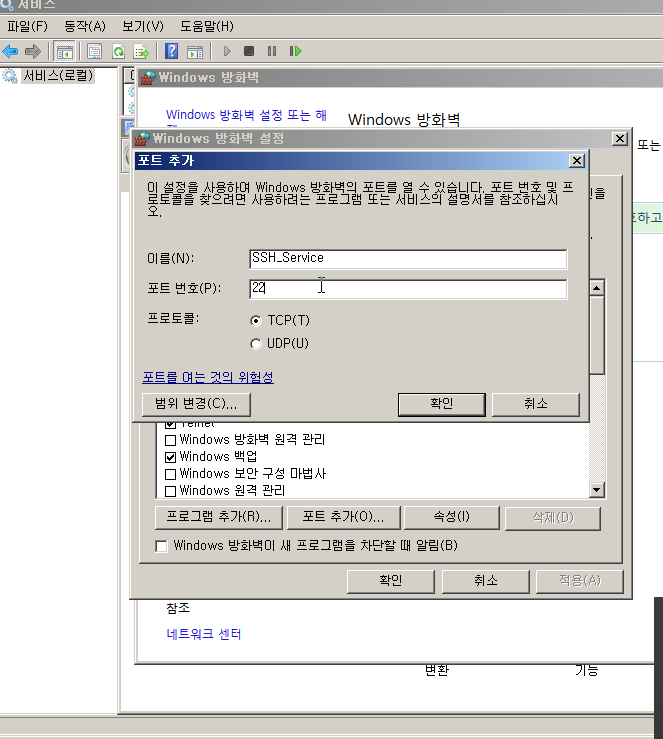Image resolution: width=663 pixels, height=739 pixels.
Task: Click the Stop Service square icon
Action: 249,51
